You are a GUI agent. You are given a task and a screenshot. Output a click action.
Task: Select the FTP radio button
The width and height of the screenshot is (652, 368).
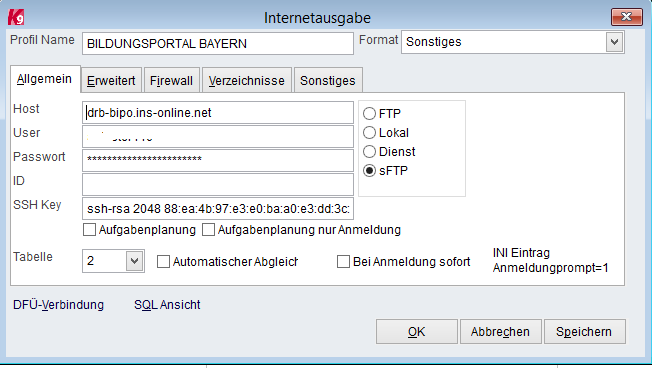(x=369, y=114)
